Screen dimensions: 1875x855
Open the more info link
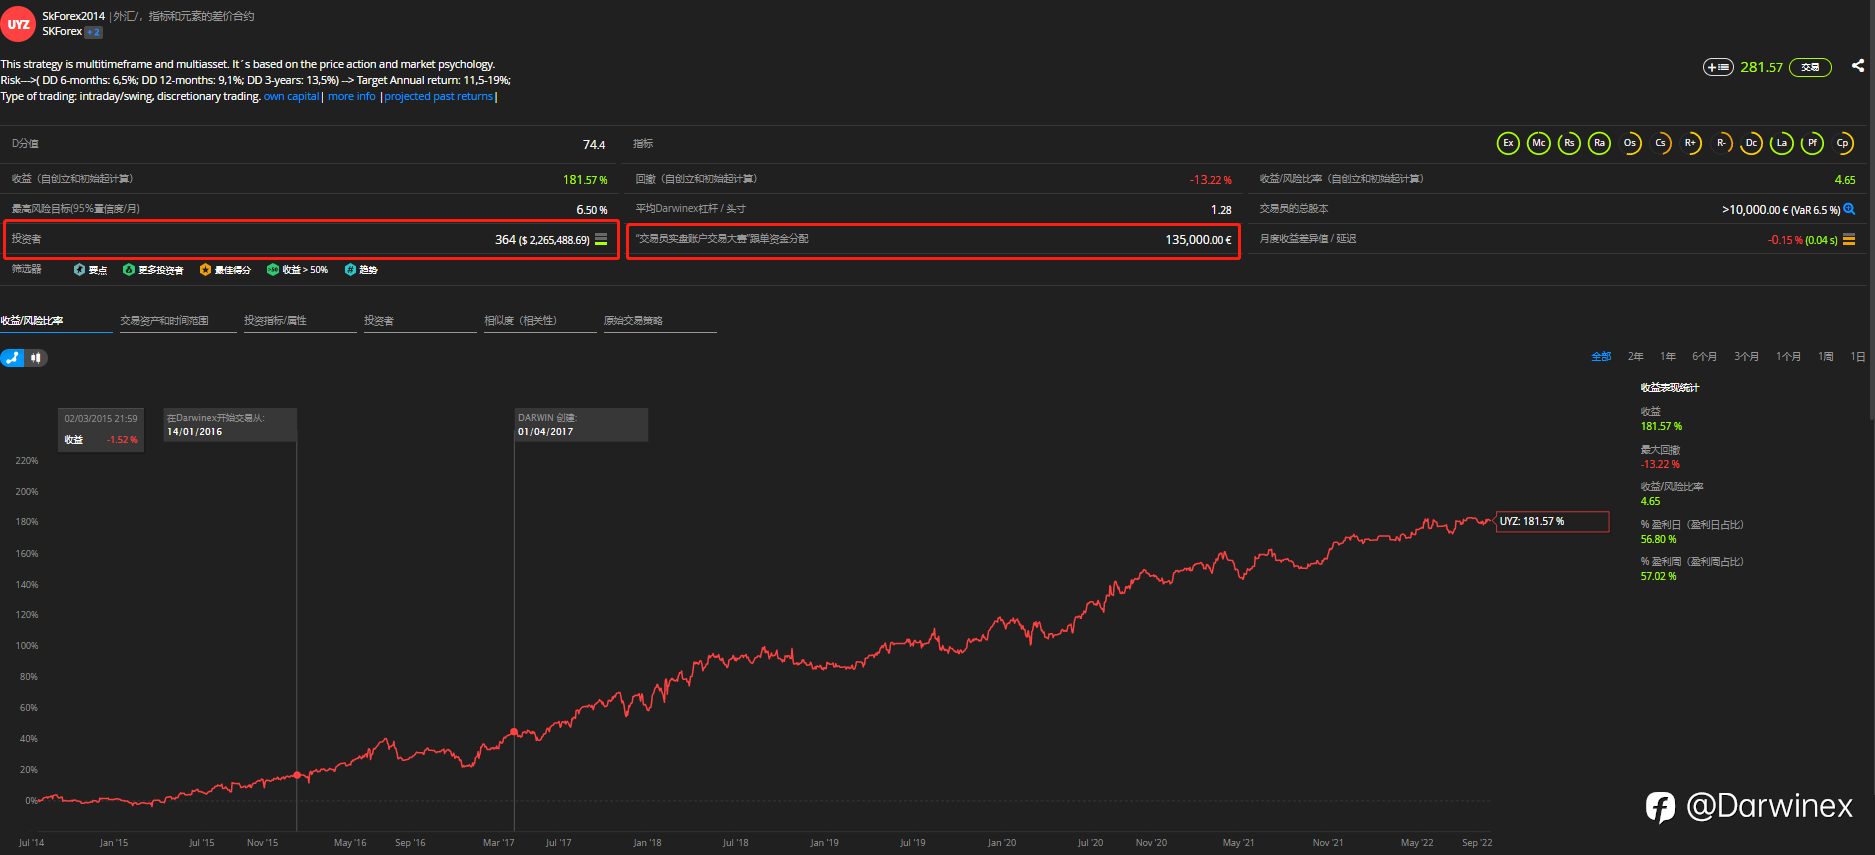point(352,96)
